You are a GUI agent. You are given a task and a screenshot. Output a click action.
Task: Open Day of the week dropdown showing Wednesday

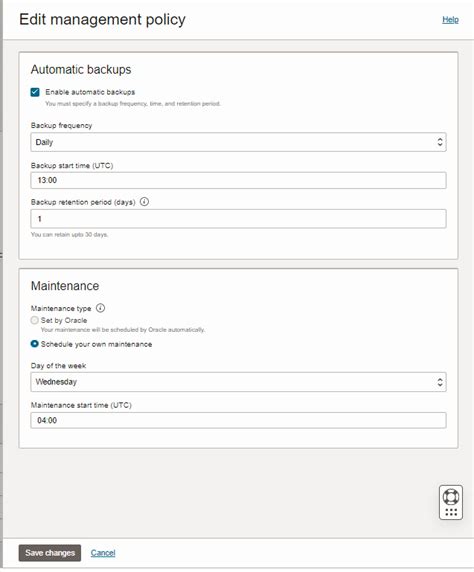point(238,382)
